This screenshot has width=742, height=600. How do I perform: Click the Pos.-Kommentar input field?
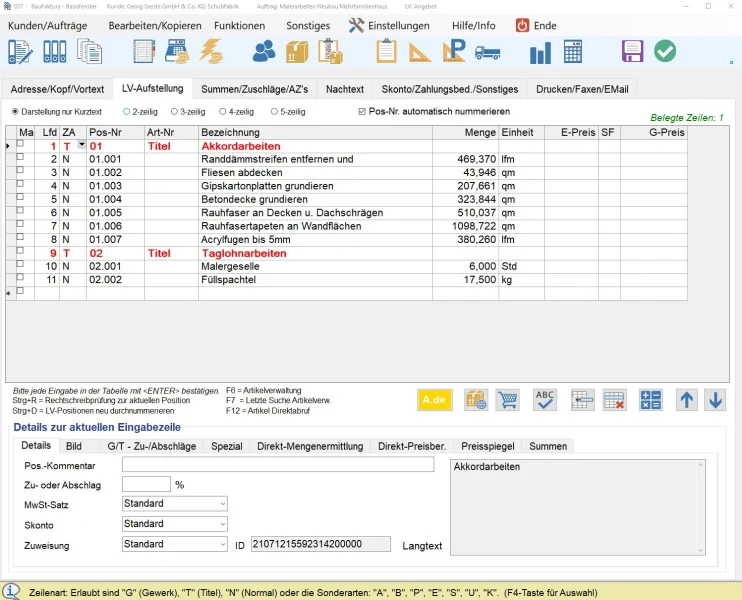[x=278, y=464]
